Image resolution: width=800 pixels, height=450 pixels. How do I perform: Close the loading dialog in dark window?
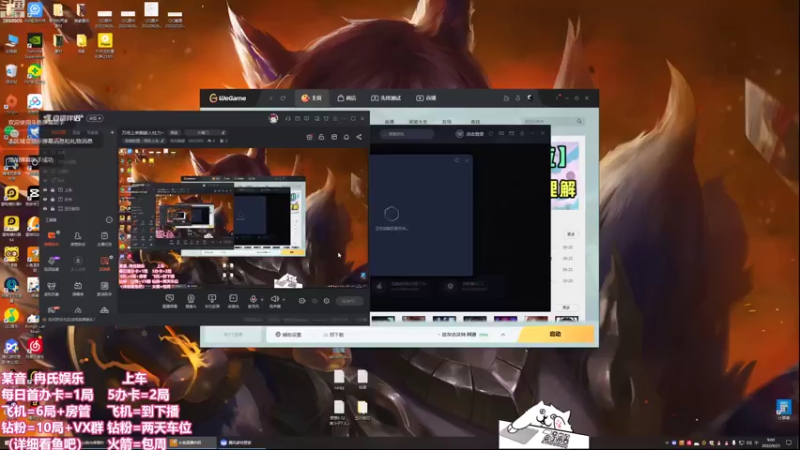coord(467,160)
